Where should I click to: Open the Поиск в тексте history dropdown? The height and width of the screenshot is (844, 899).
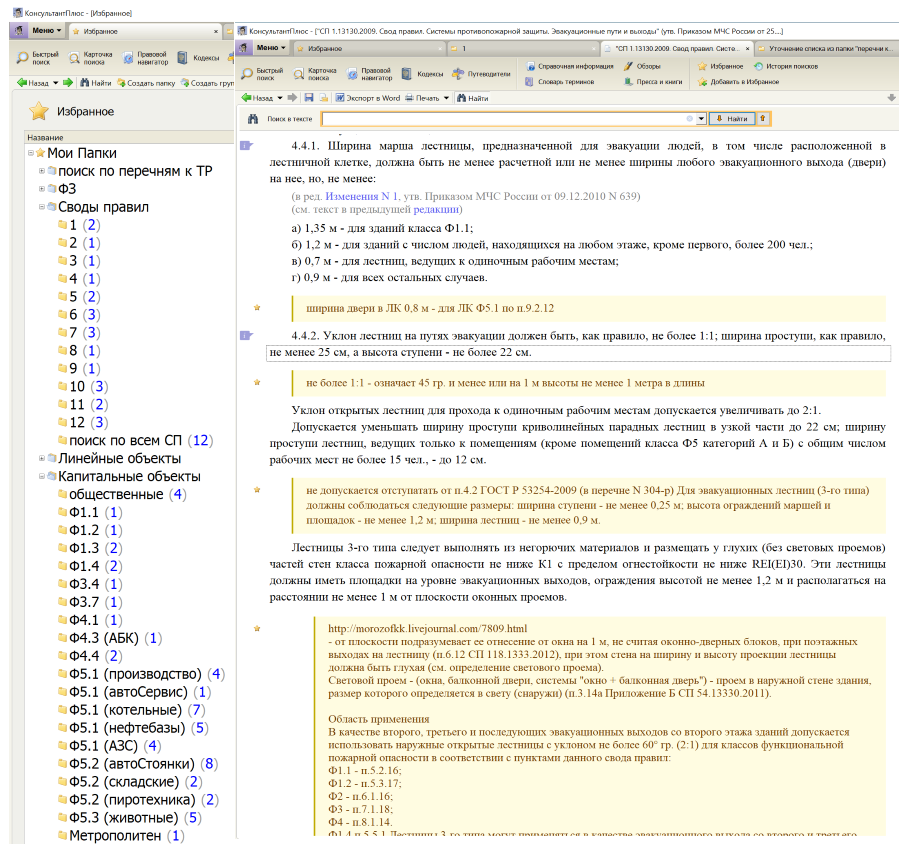[x=701, y=119]
